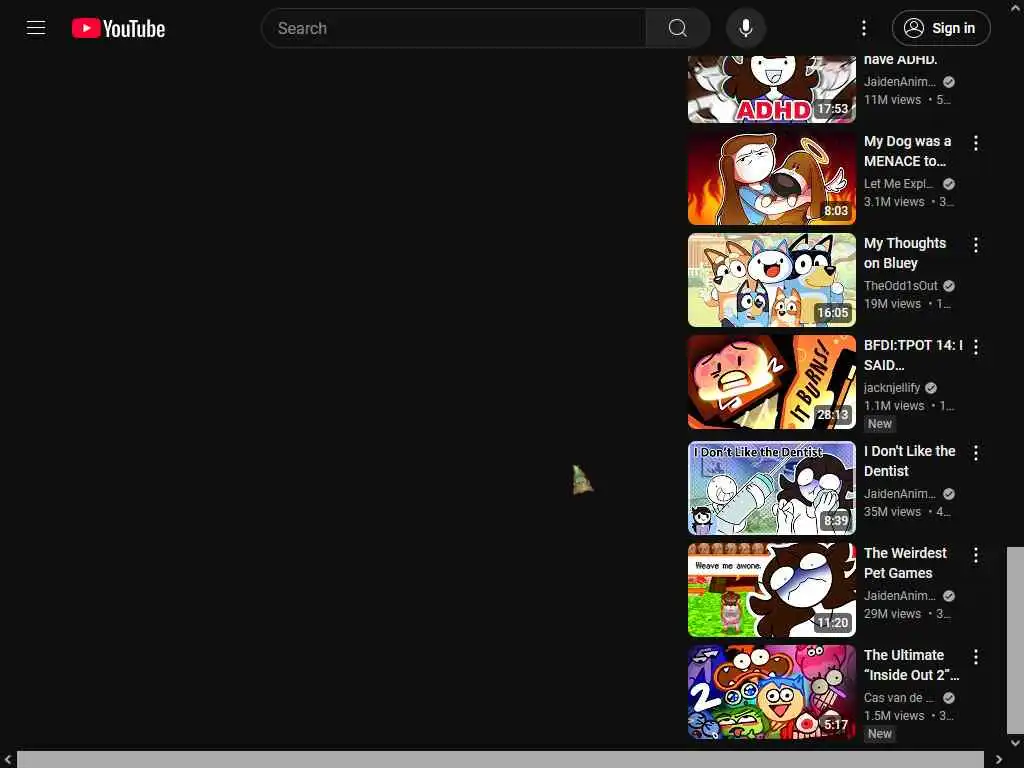Click the scroll down arrow
This screenshot has height=768, width=1024.
click(1015, 743)
